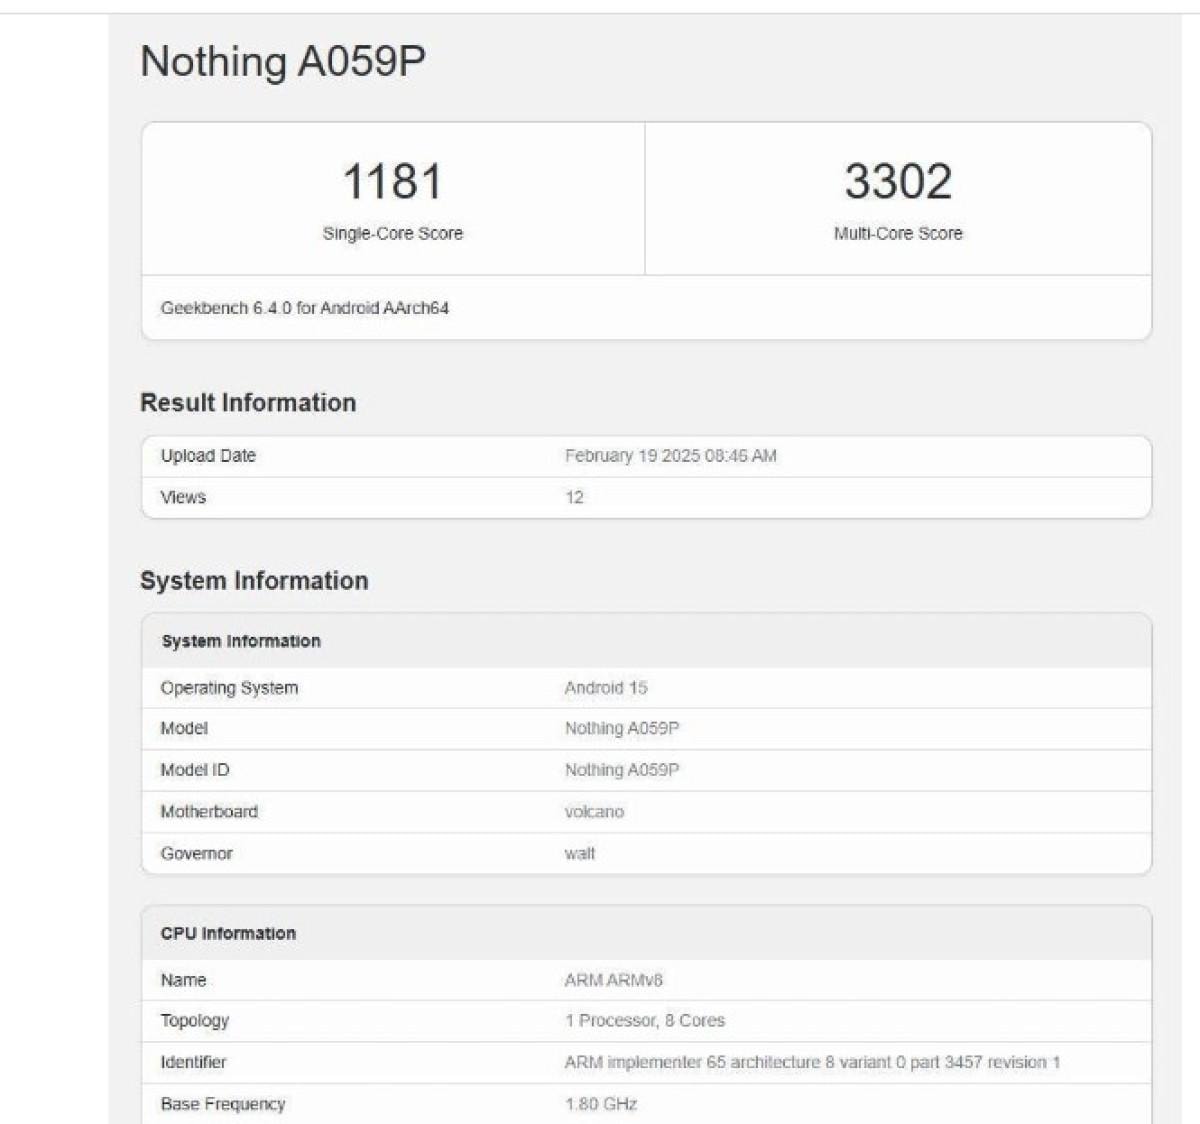Click the walt governor value
The width and height of the screenshot is (1200, 1124).
[x=580, y=854]
